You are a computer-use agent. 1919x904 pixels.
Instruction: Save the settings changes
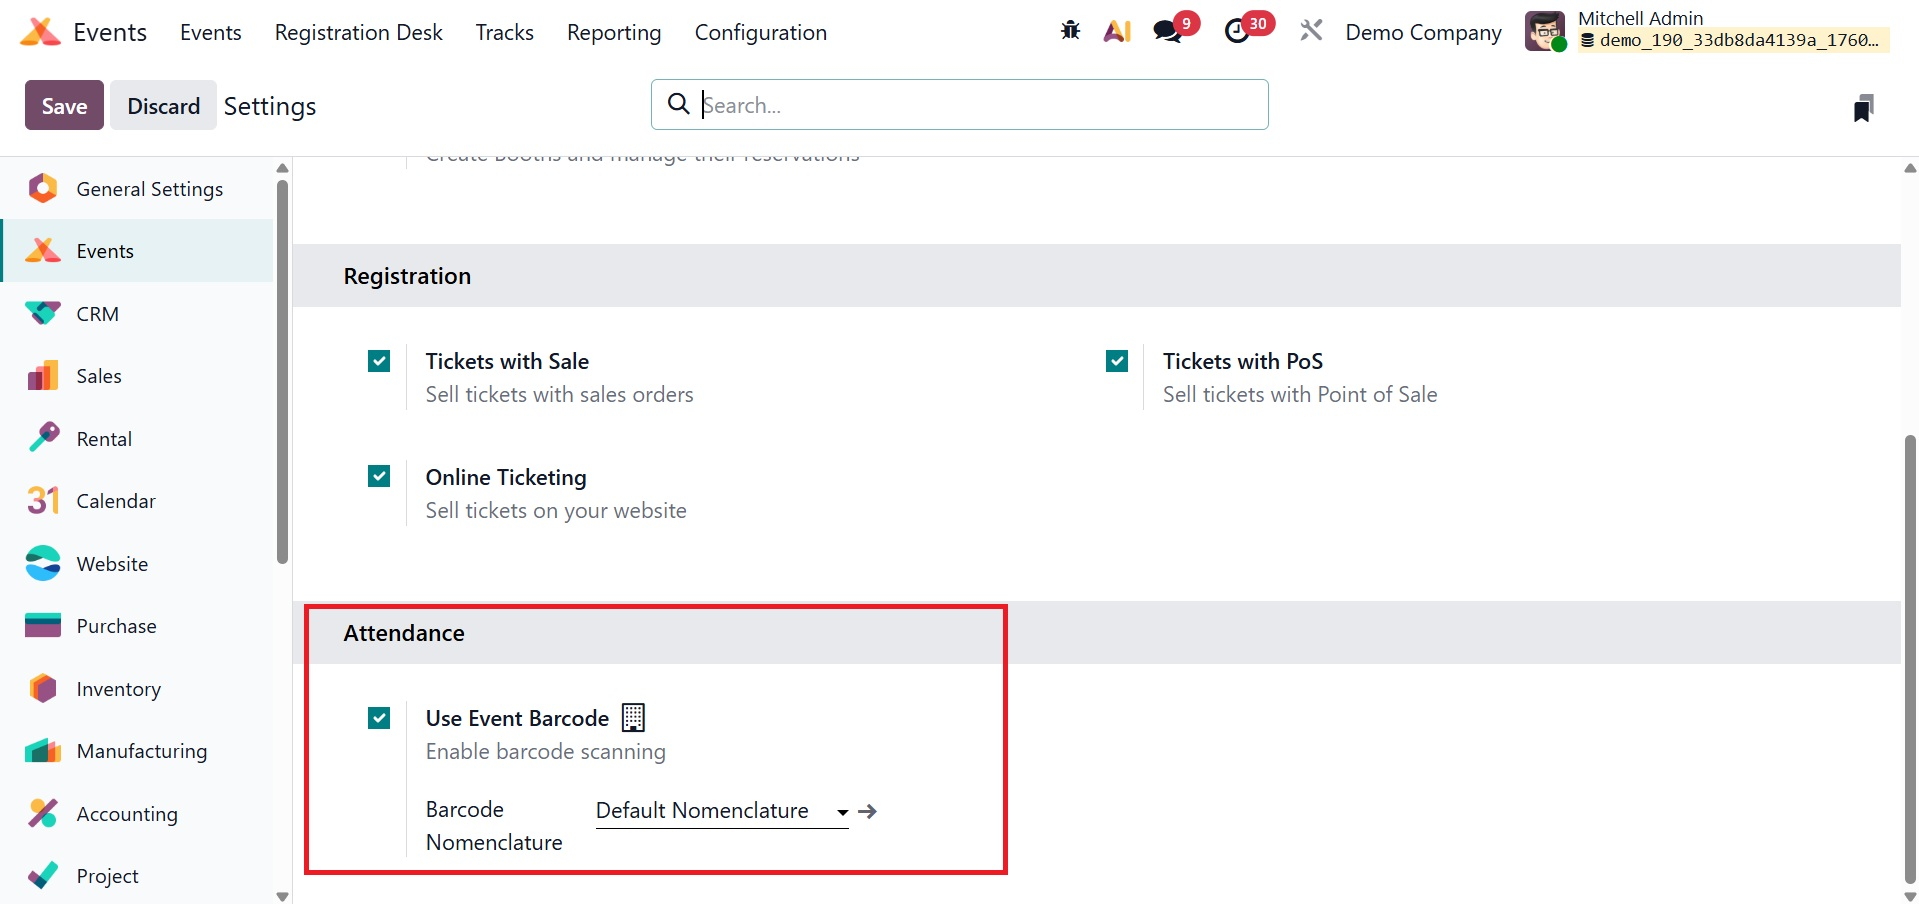(64, 106)
